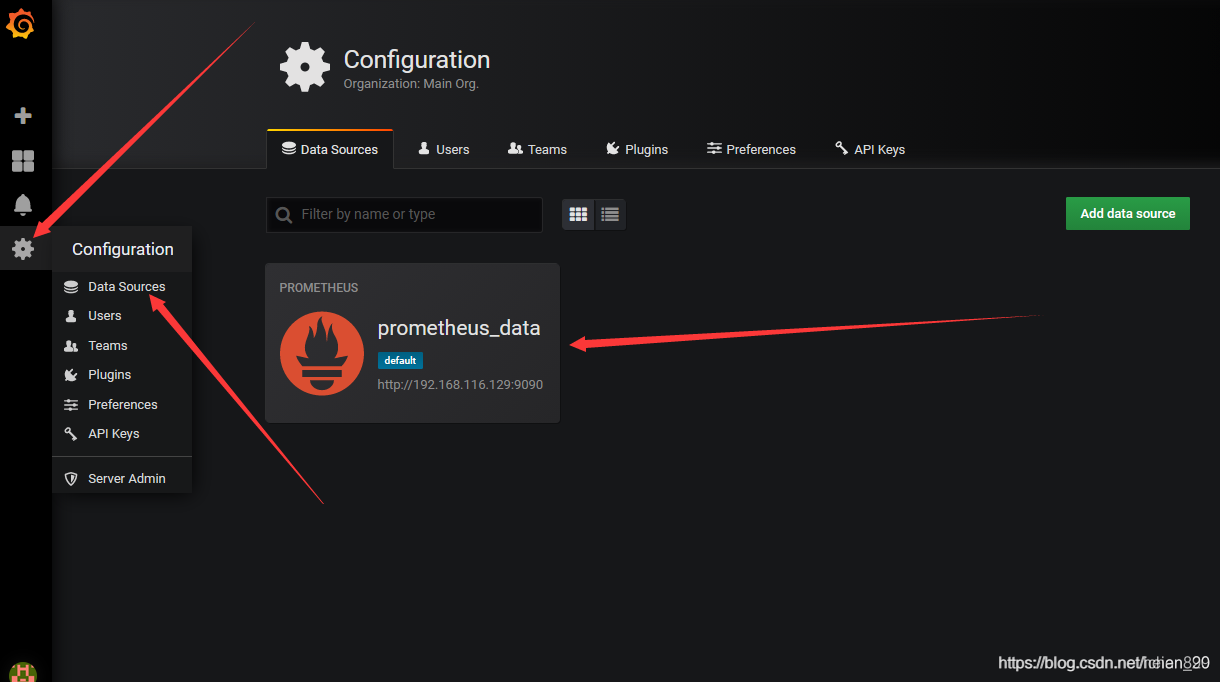Open the Dashboards grid icon in sidebar

23,161
